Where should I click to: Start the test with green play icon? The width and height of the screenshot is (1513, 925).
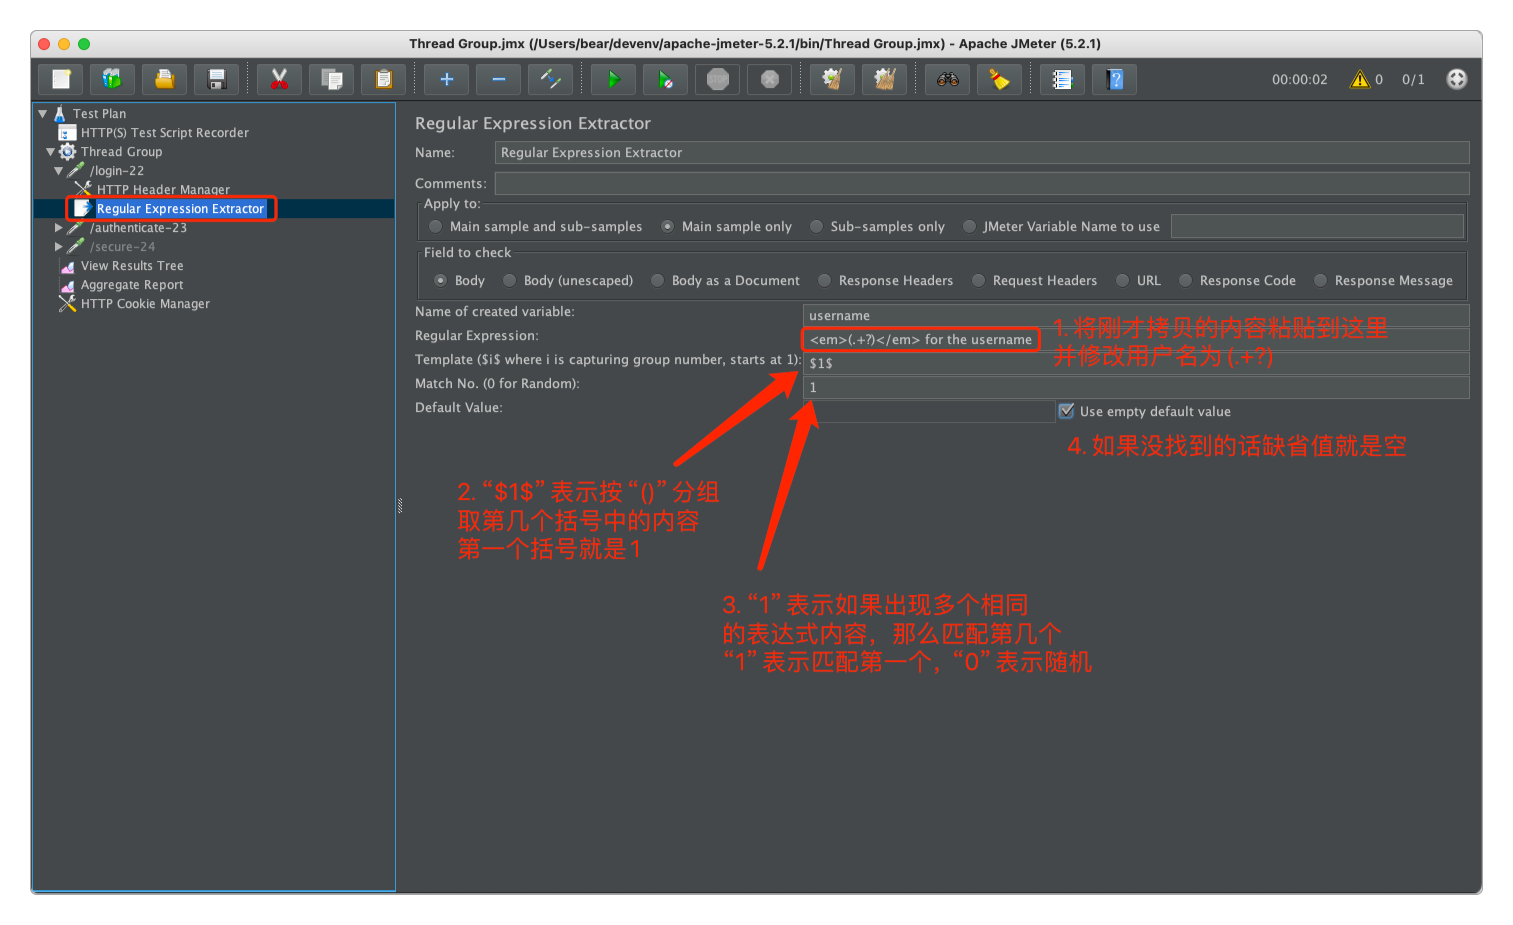(x=613, y=79)
